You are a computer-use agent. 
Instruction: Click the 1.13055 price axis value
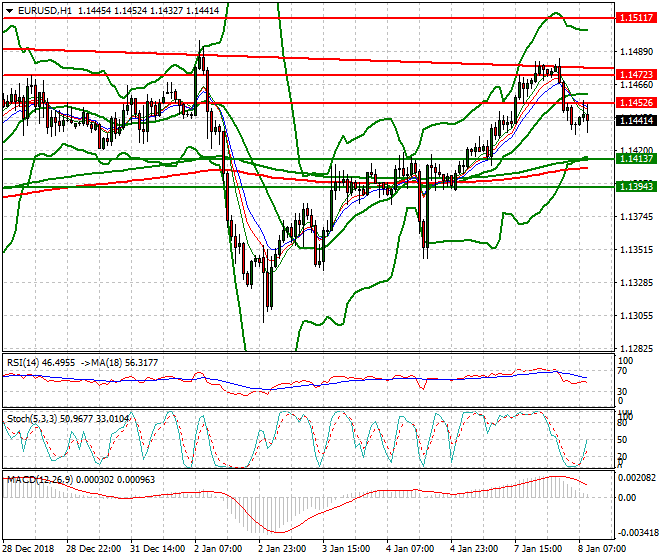636,316
